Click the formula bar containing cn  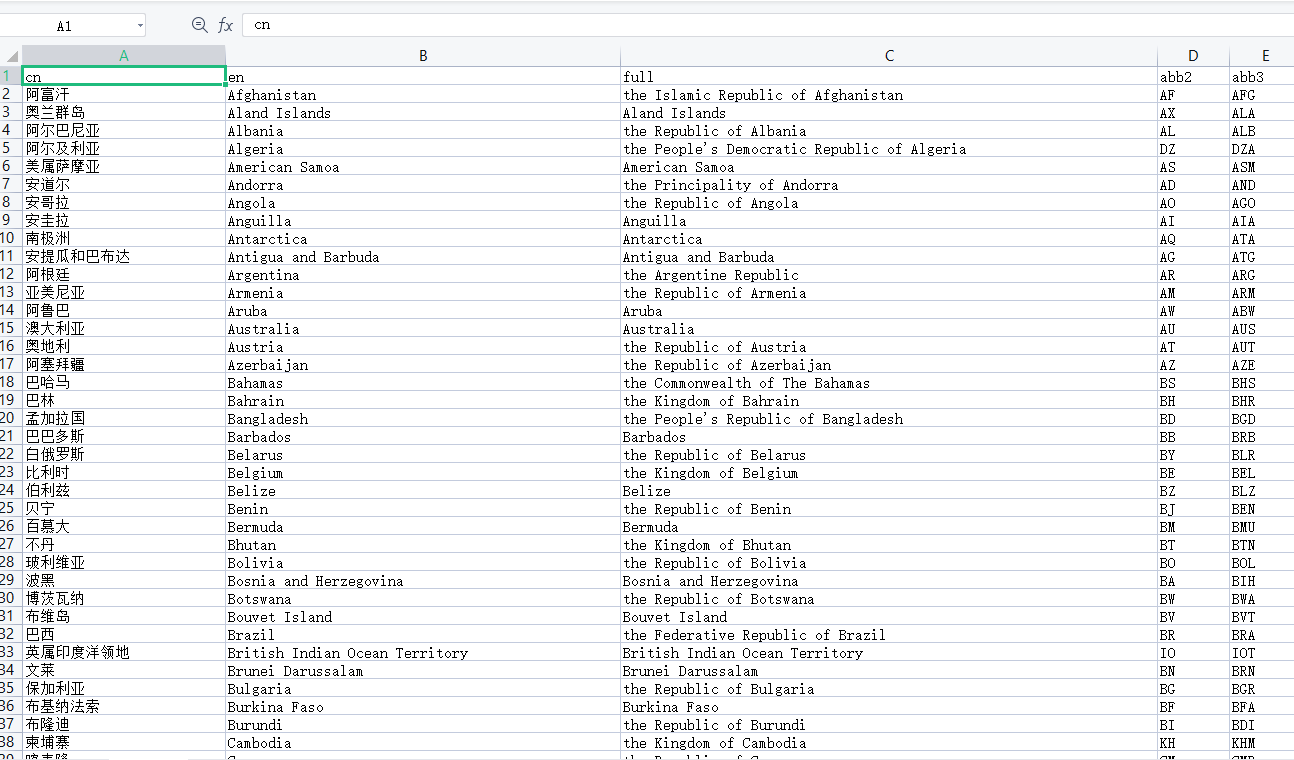pyautogui.click(x=767, y=25)
